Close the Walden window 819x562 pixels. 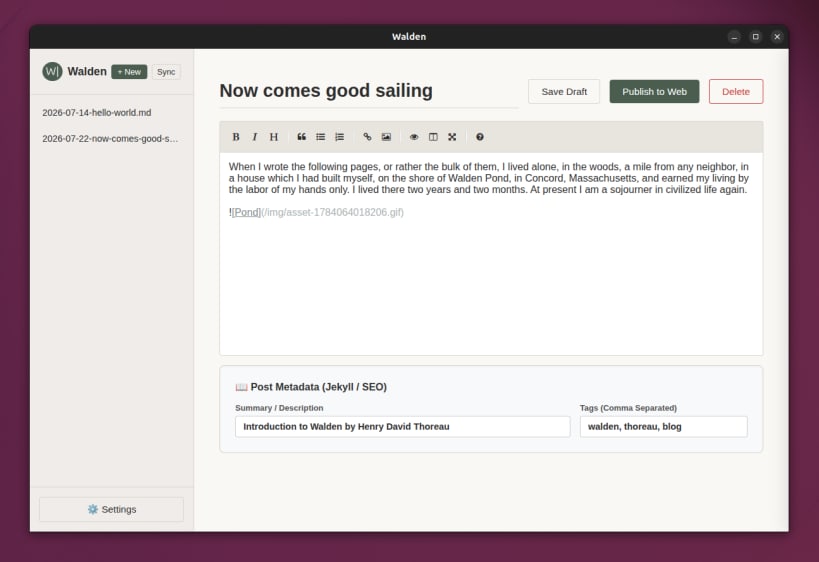tap(777, 37)
